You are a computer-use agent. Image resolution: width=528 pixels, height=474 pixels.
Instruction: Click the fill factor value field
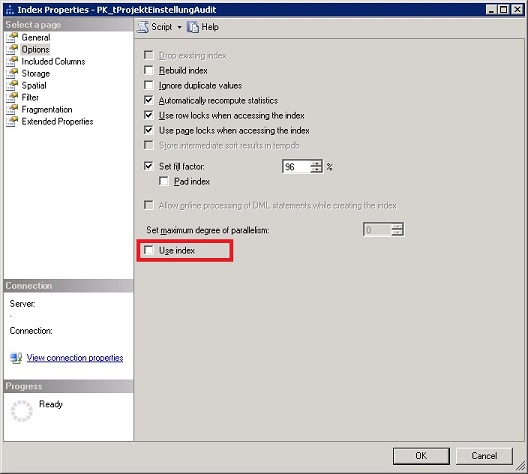(296, 167)
